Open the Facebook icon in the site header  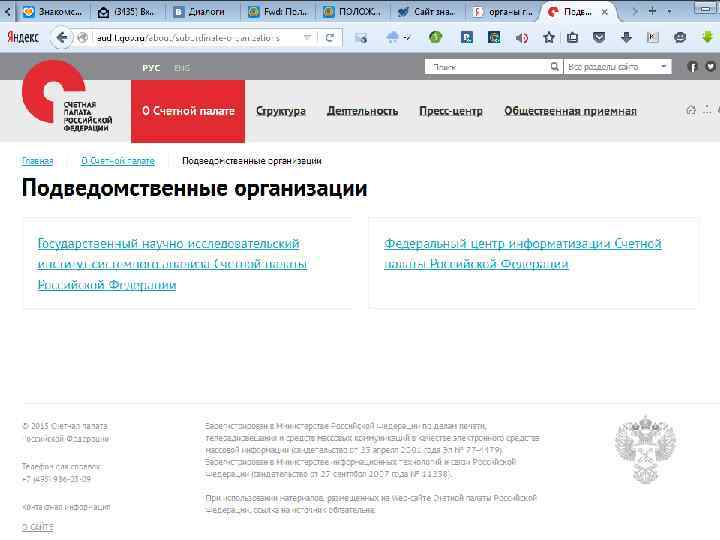692,67
